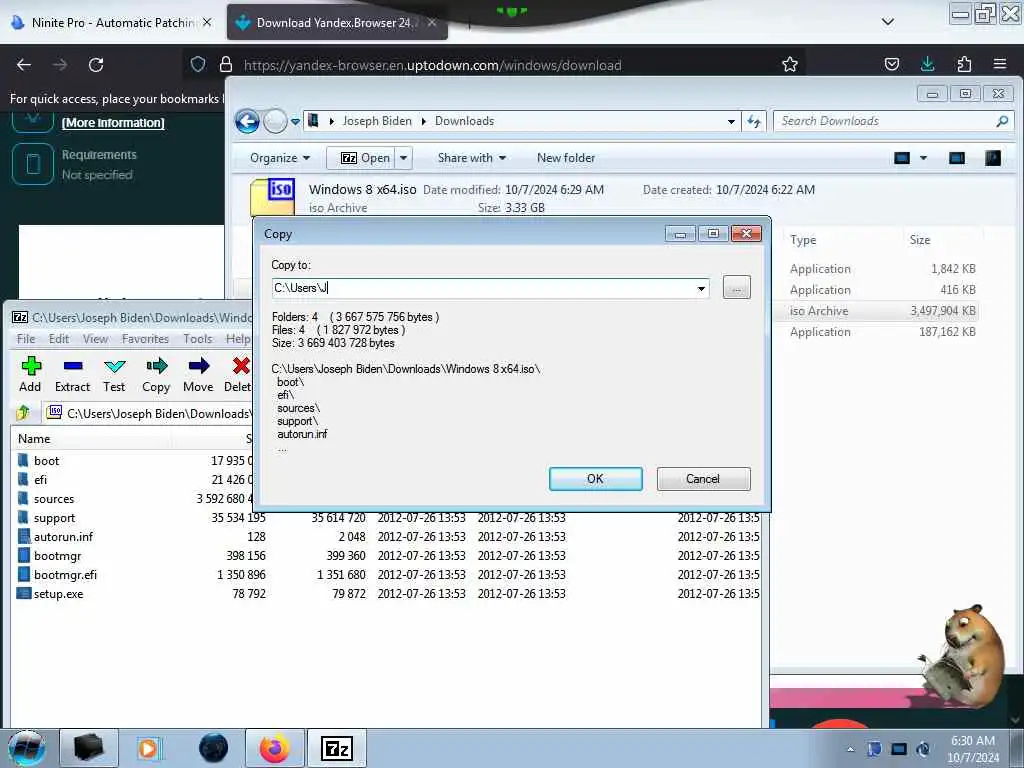This screenshot has height=768, width=1024.
Task: Browse for destination folder with ... button
Action: tap(737, 287)
